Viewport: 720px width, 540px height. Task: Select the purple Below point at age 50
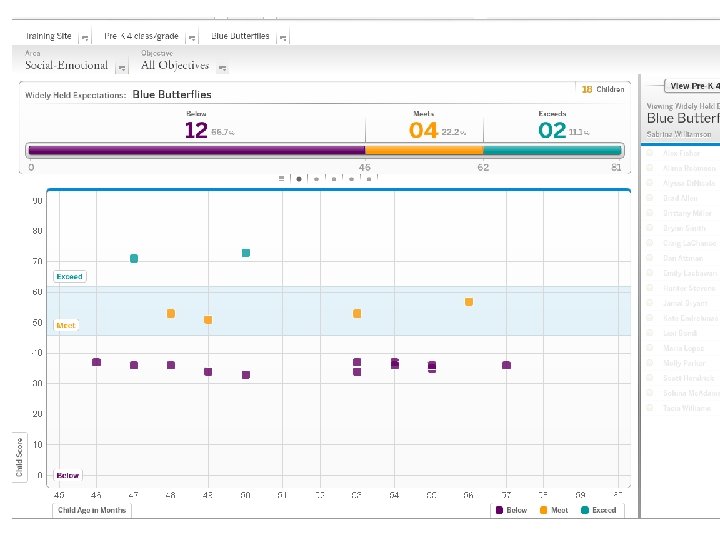246,375
